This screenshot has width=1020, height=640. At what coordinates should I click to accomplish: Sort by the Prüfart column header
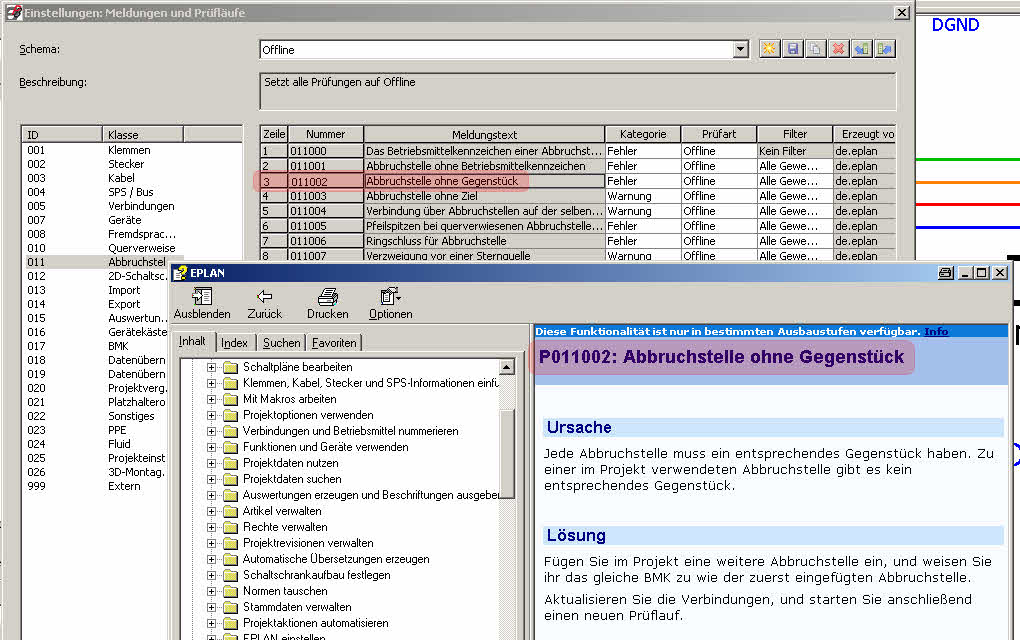[x=719, y=134]
